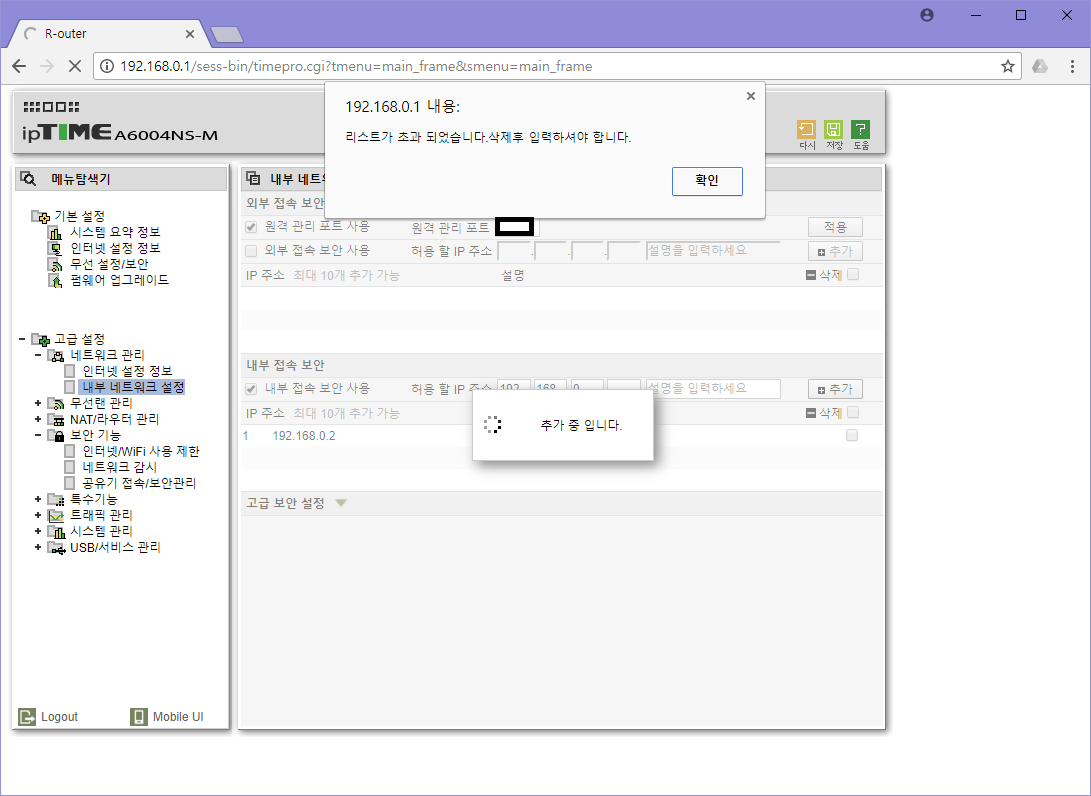Image resolution: width=1091 pixels, height=796 pixels.
Task: Tick select-all 삭제 checkbox under 내부 접속 보안
Action: coord(853,413)
